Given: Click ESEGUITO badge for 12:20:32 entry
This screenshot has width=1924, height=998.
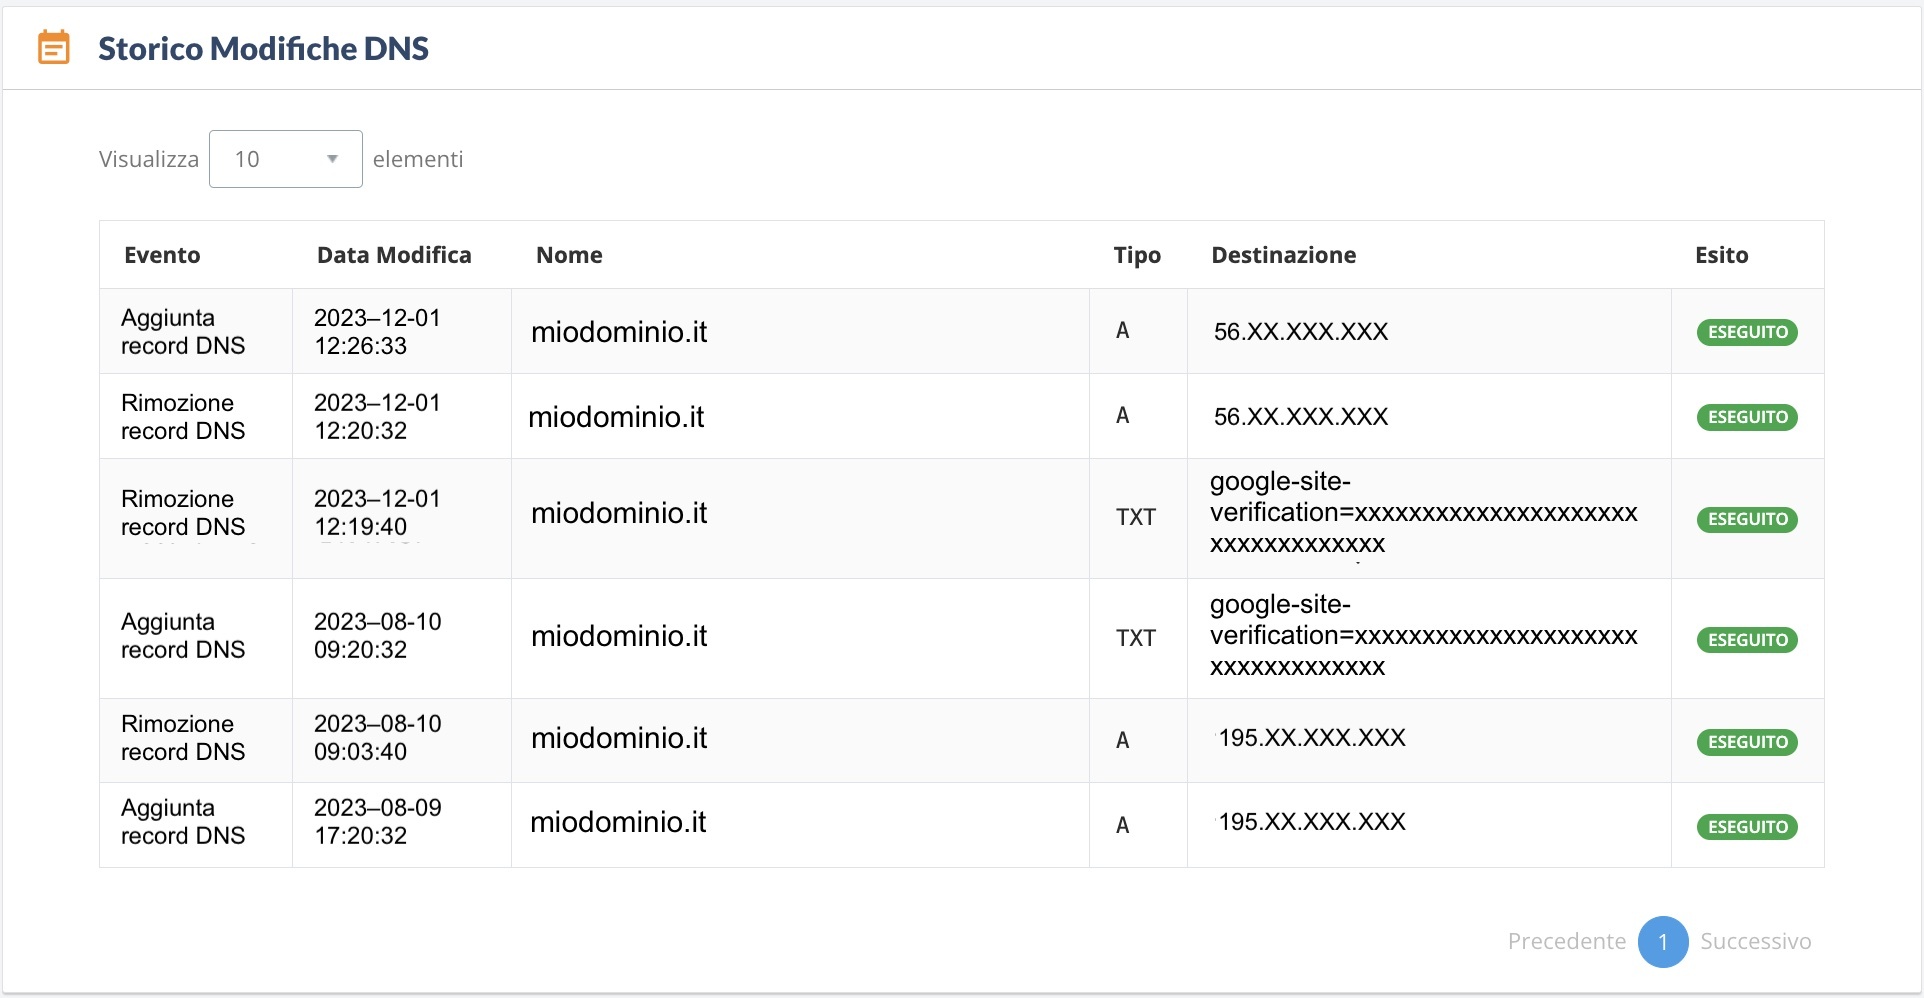Looking at the screenshot, I should tap(1747, 417).
